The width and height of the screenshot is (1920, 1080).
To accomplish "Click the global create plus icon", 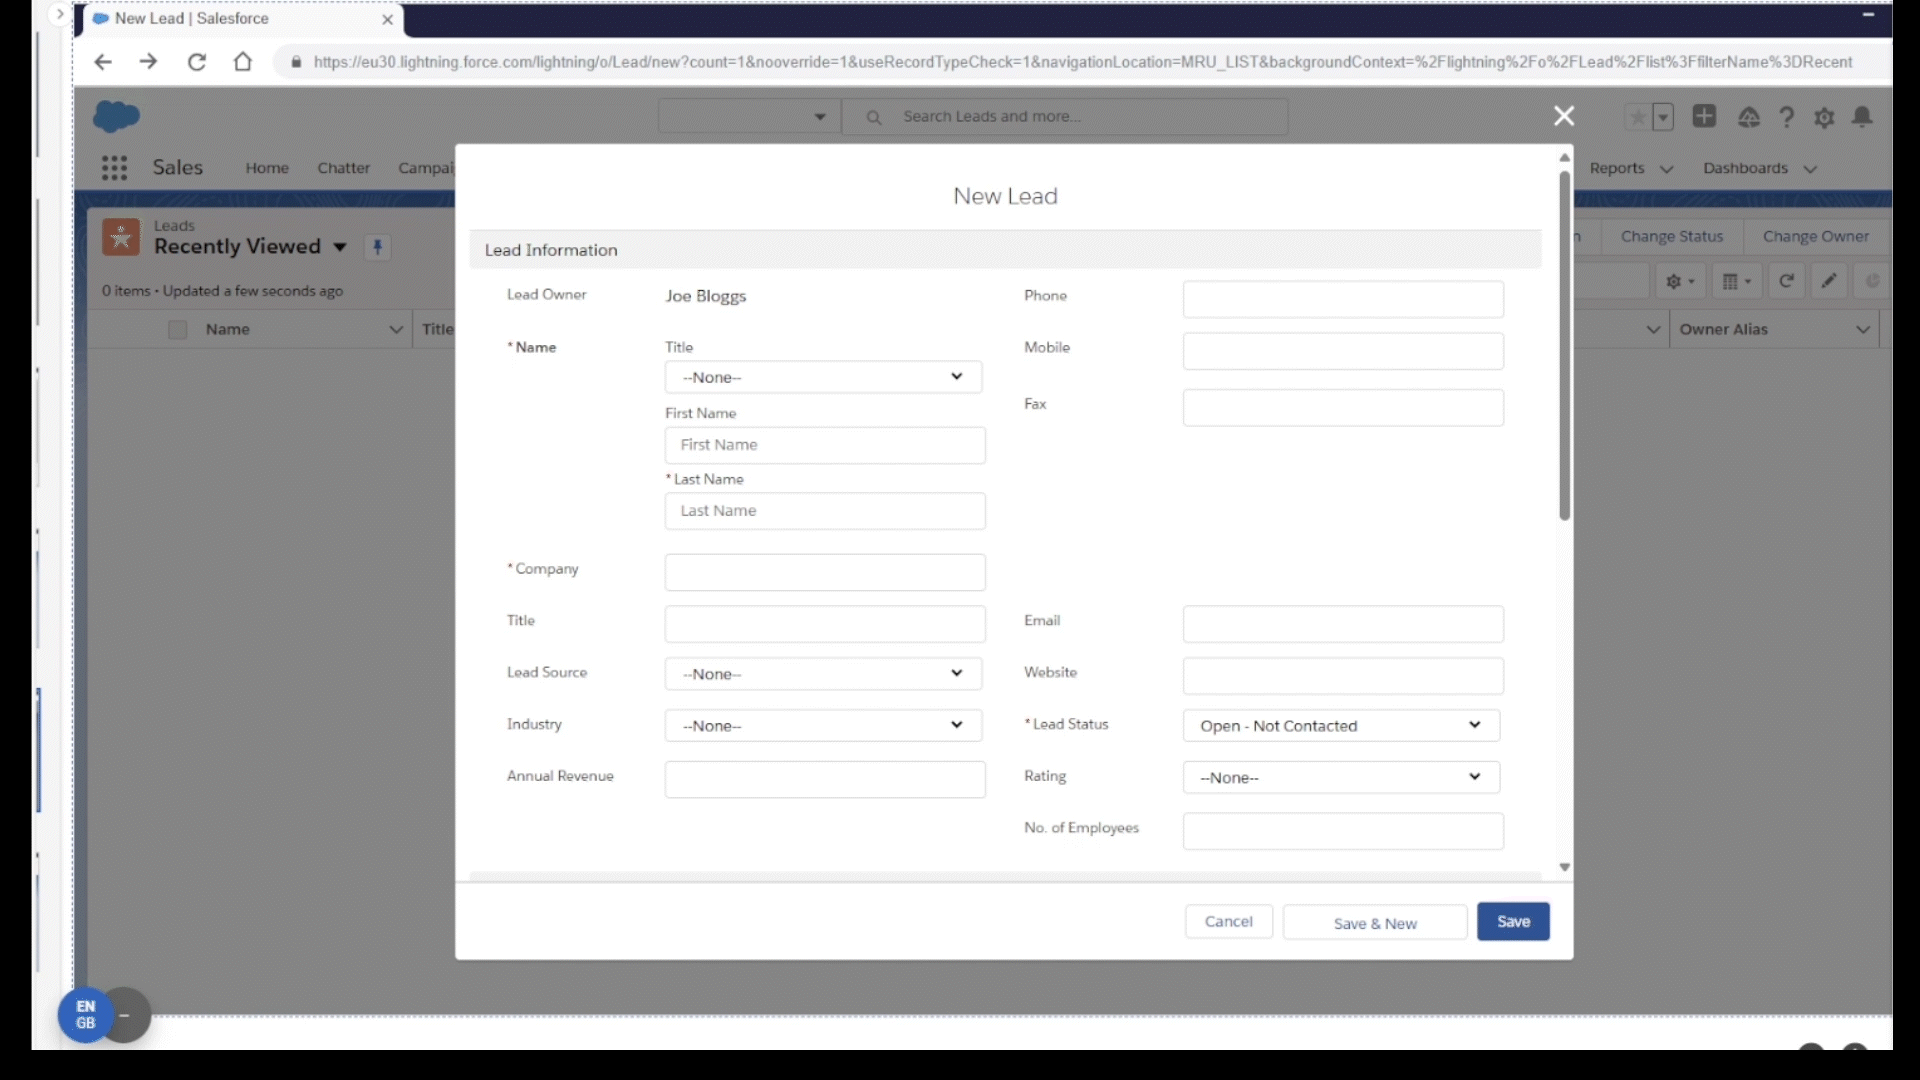I will (x=1704, y=117).
